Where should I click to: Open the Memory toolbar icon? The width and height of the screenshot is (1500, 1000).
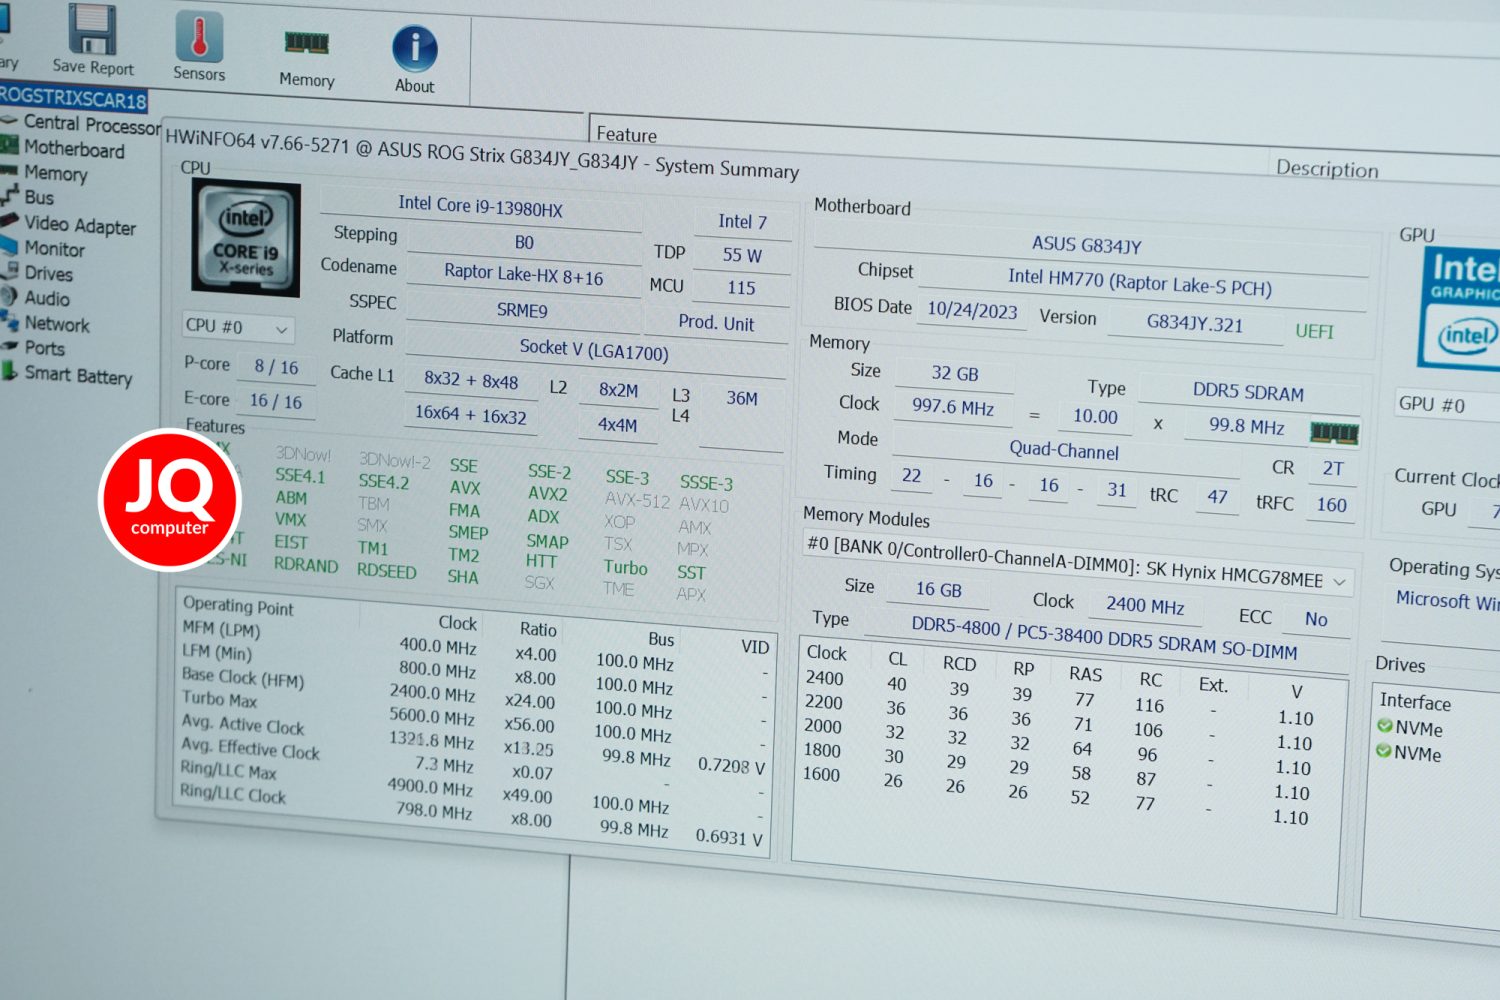[x=306, y=43]
